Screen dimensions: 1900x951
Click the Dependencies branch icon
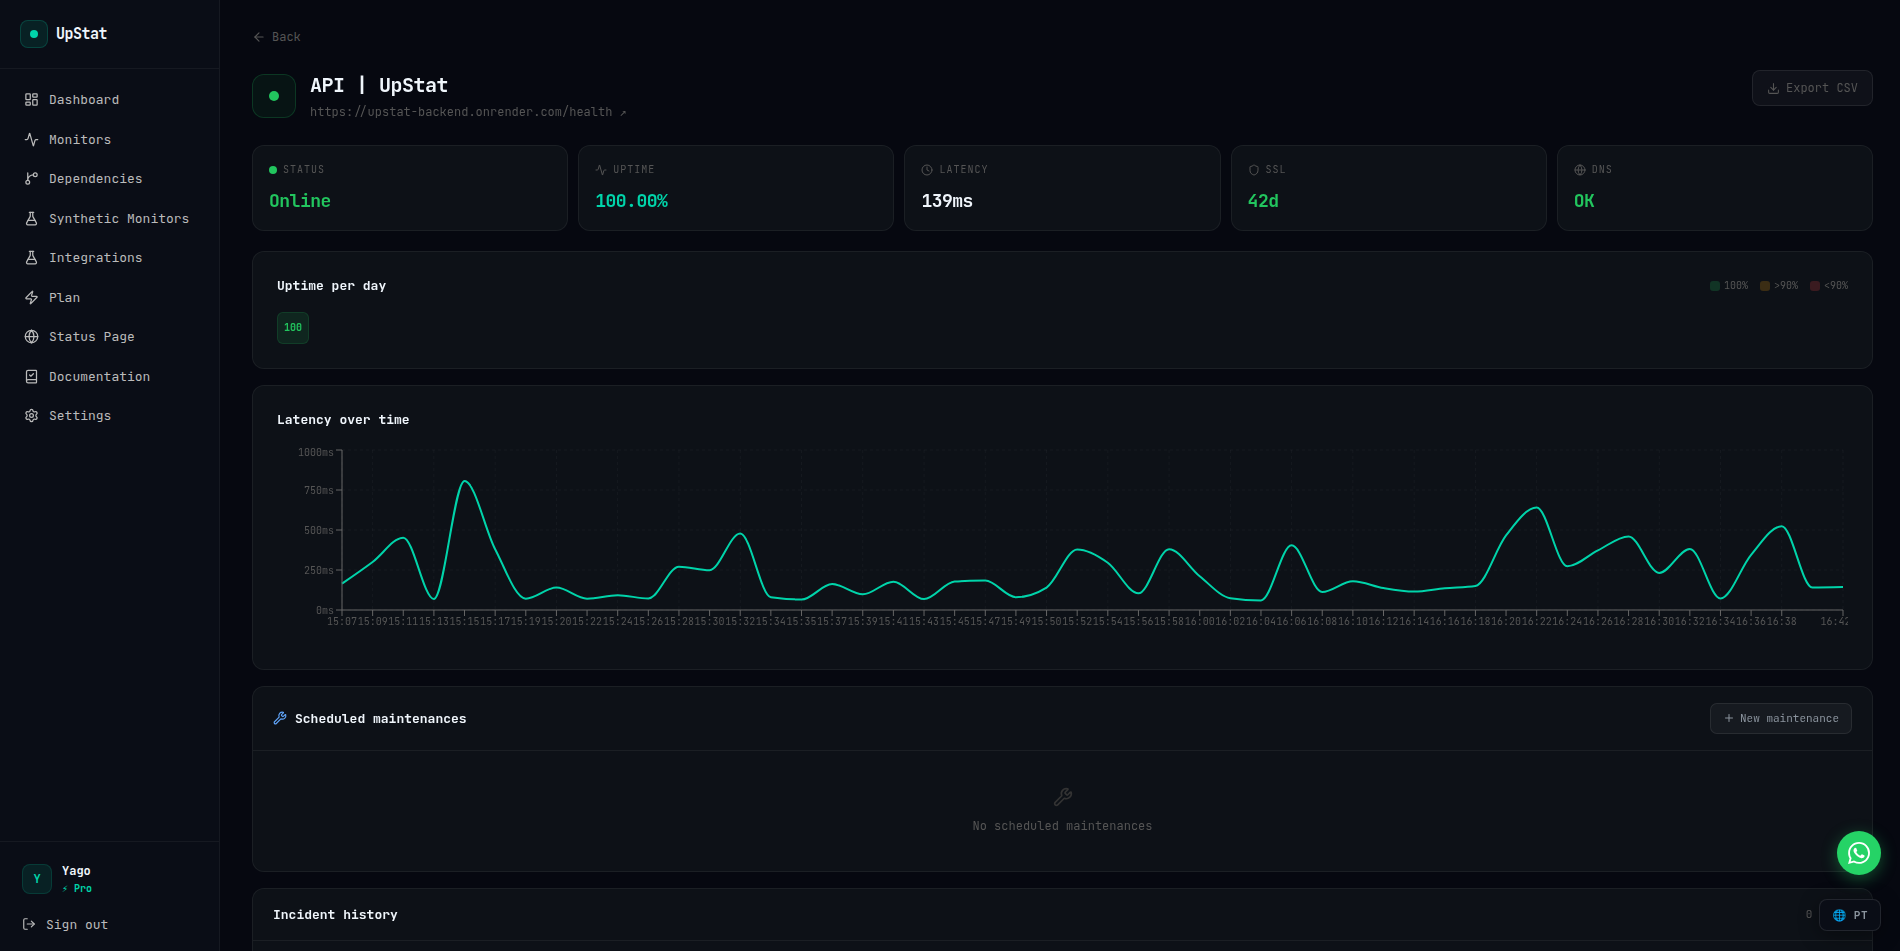click(x=31, y=179)
